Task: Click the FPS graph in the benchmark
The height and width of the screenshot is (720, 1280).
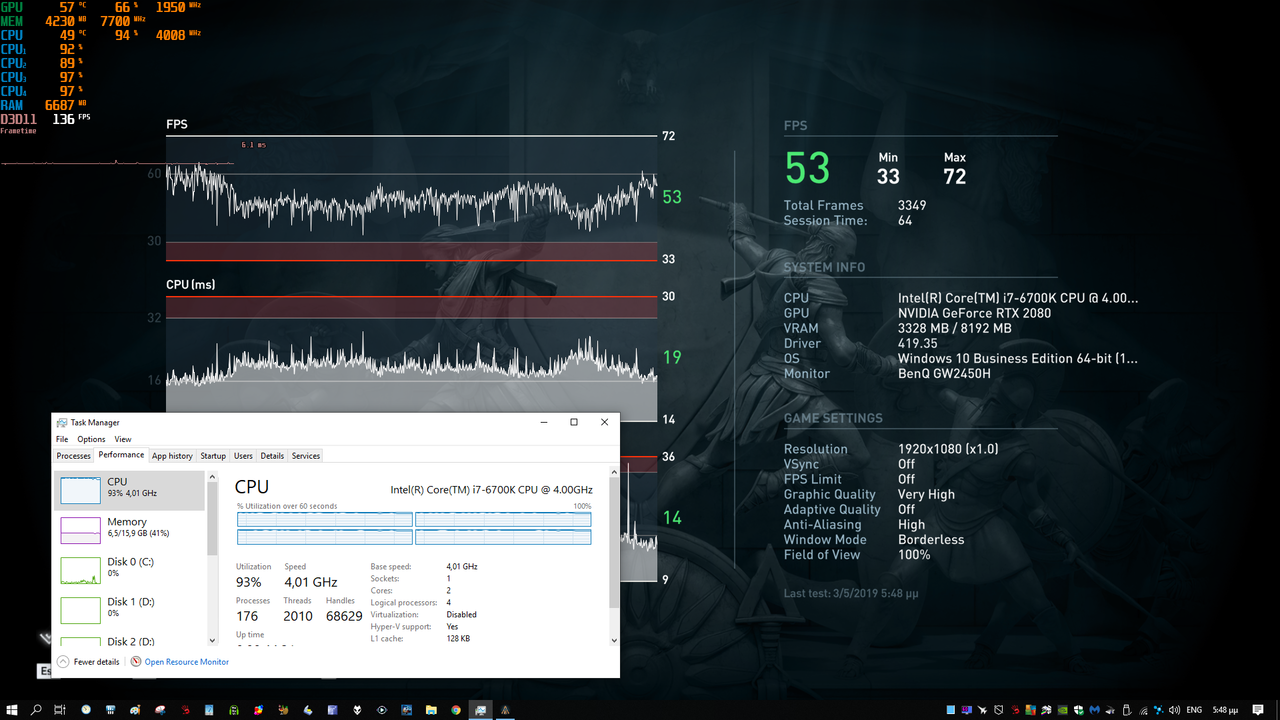Action: pos(412,197)
